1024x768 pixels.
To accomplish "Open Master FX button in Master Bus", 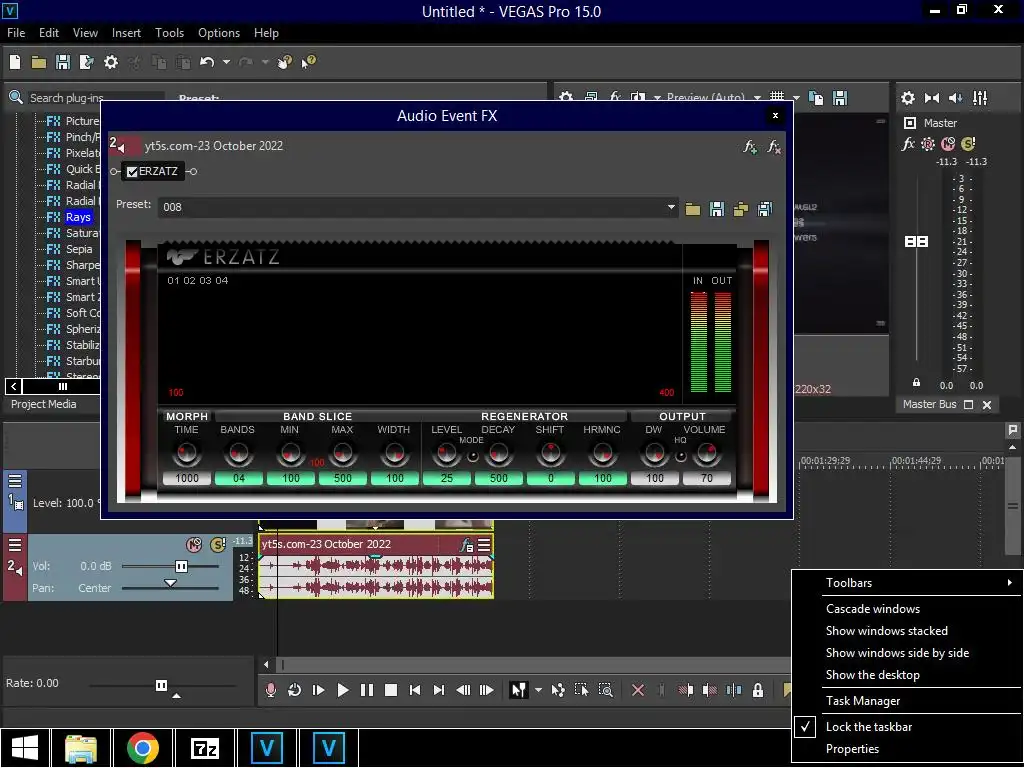I will pos(908,144).
